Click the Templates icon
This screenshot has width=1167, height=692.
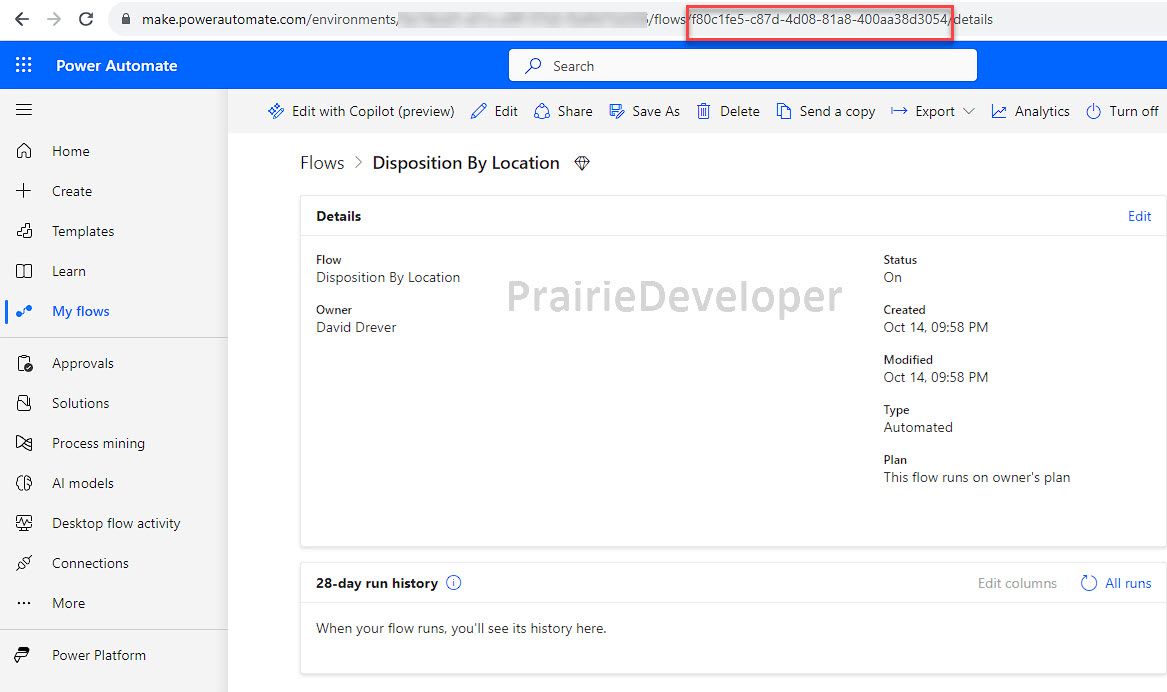coord(24,231)
